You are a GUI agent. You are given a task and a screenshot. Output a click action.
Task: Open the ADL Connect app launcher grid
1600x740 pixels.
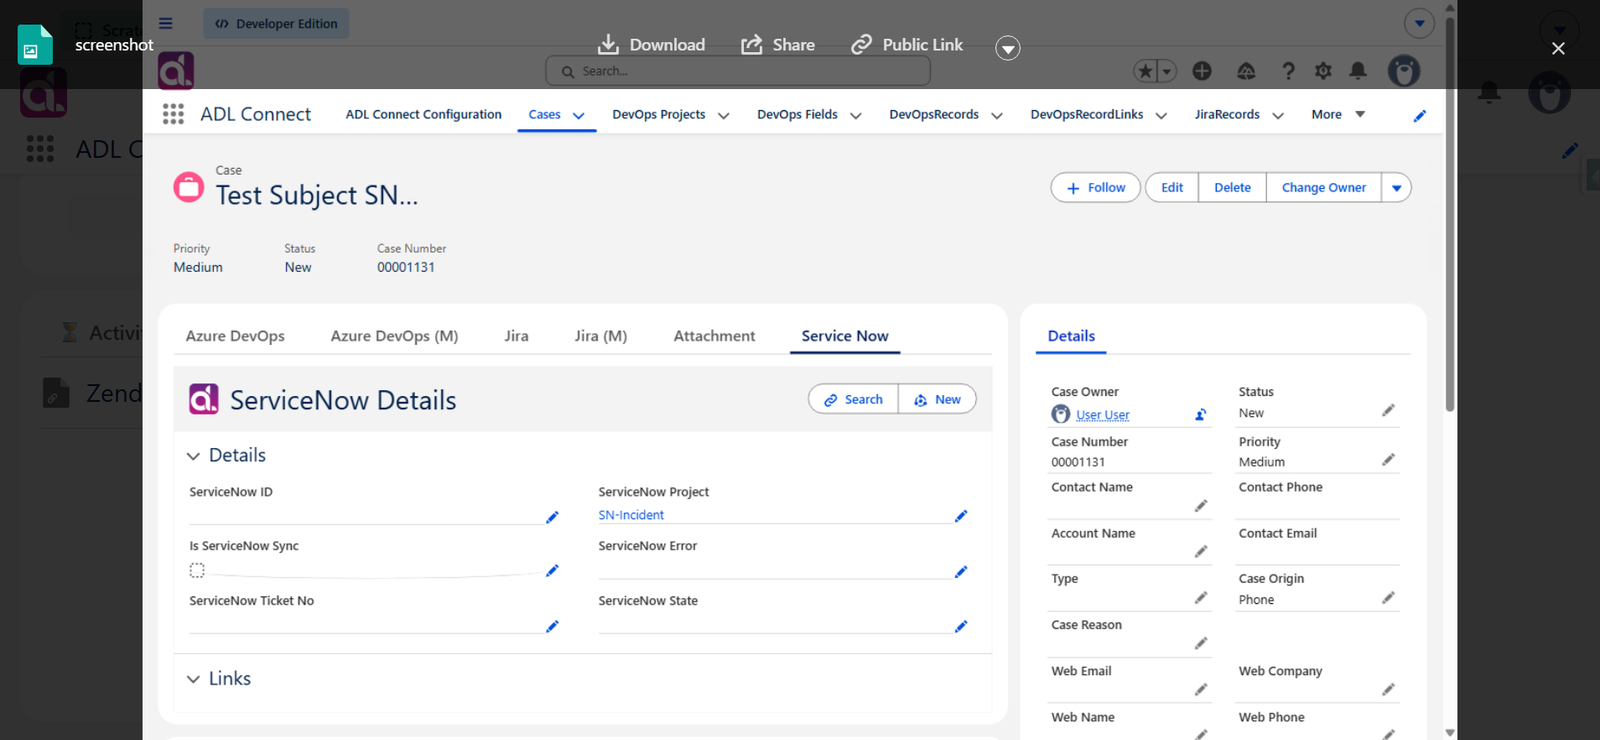[173, 114]
